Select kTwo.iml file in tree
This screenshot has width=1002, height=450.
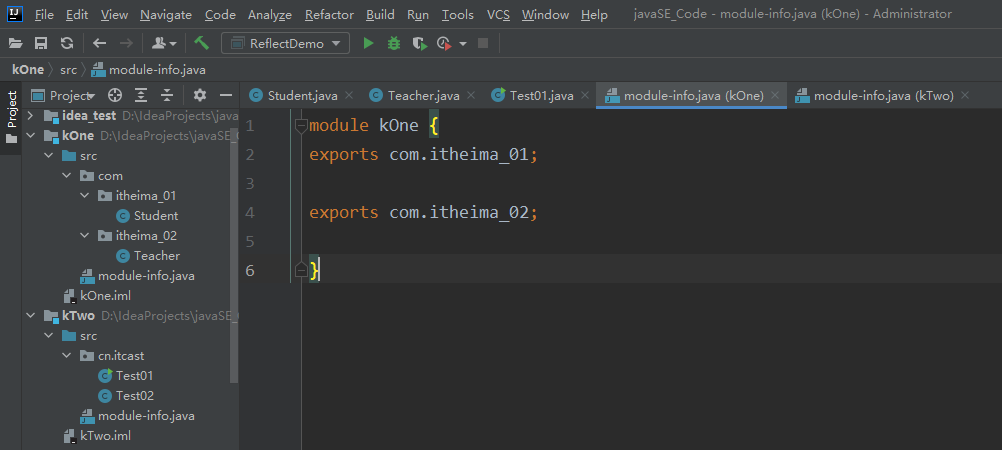click(105, 436)
